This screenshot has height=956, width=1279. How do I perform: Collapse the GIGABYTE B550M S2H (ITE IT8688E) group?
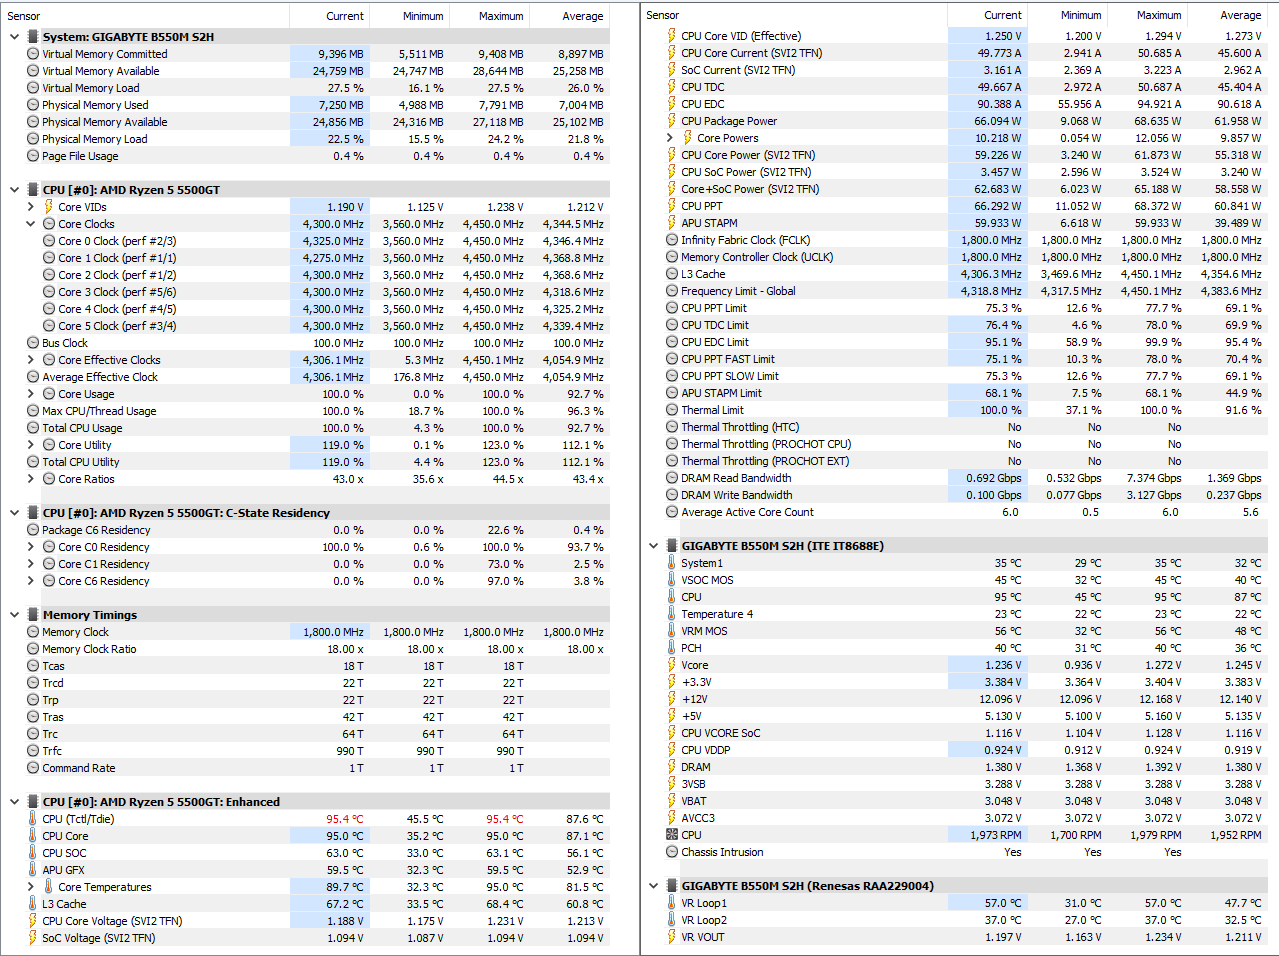(654, 546)
